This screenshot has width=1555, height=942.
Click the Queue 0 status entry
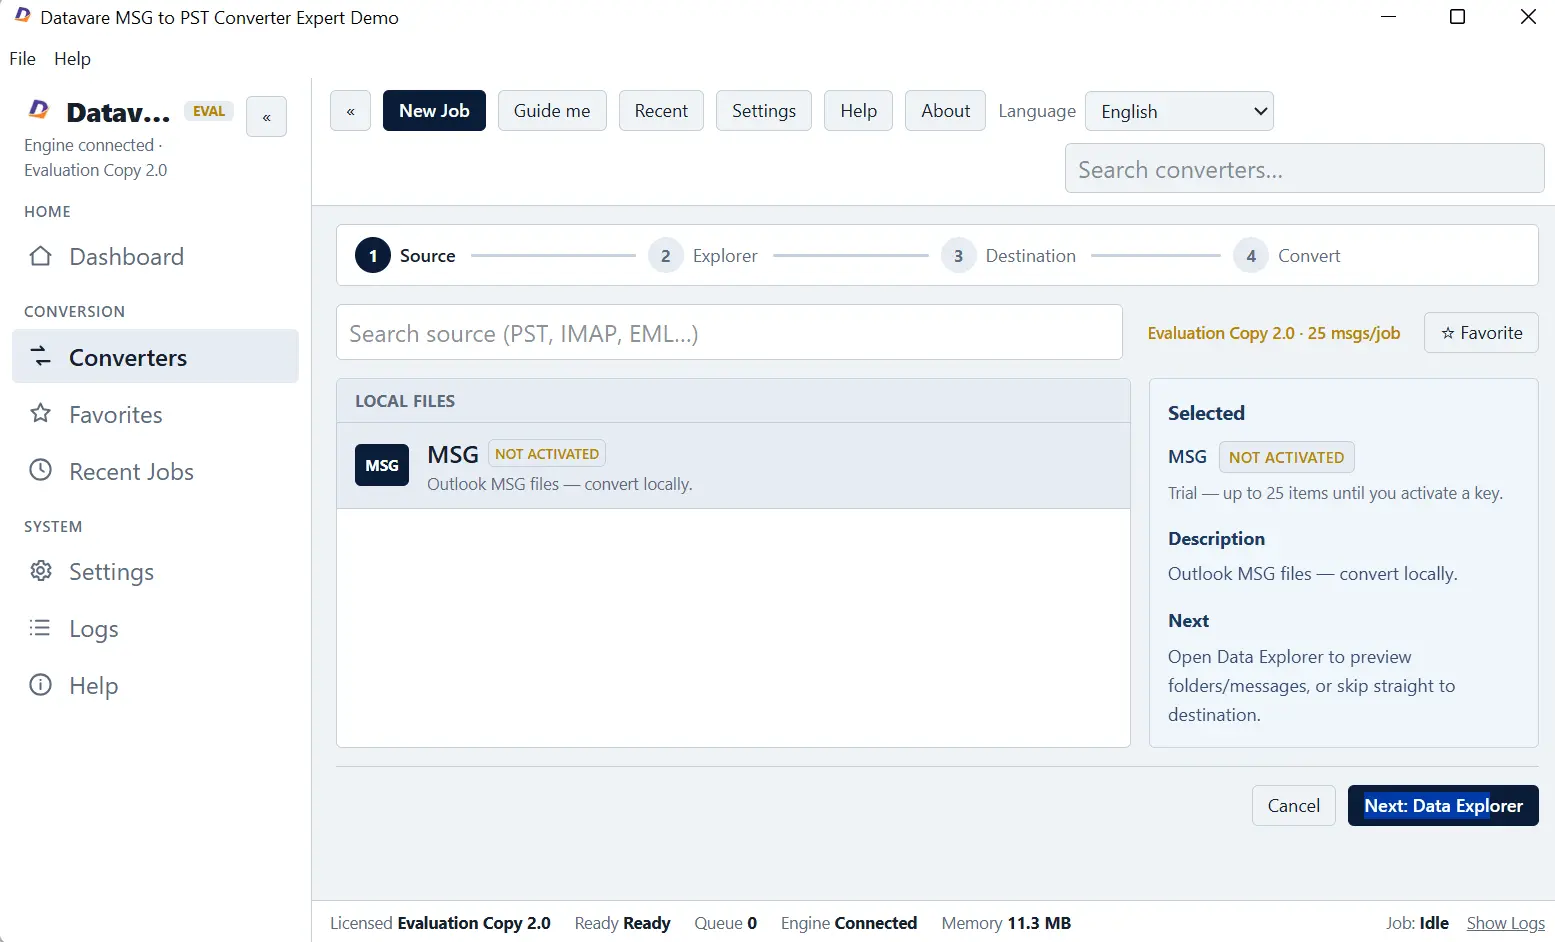726,923
